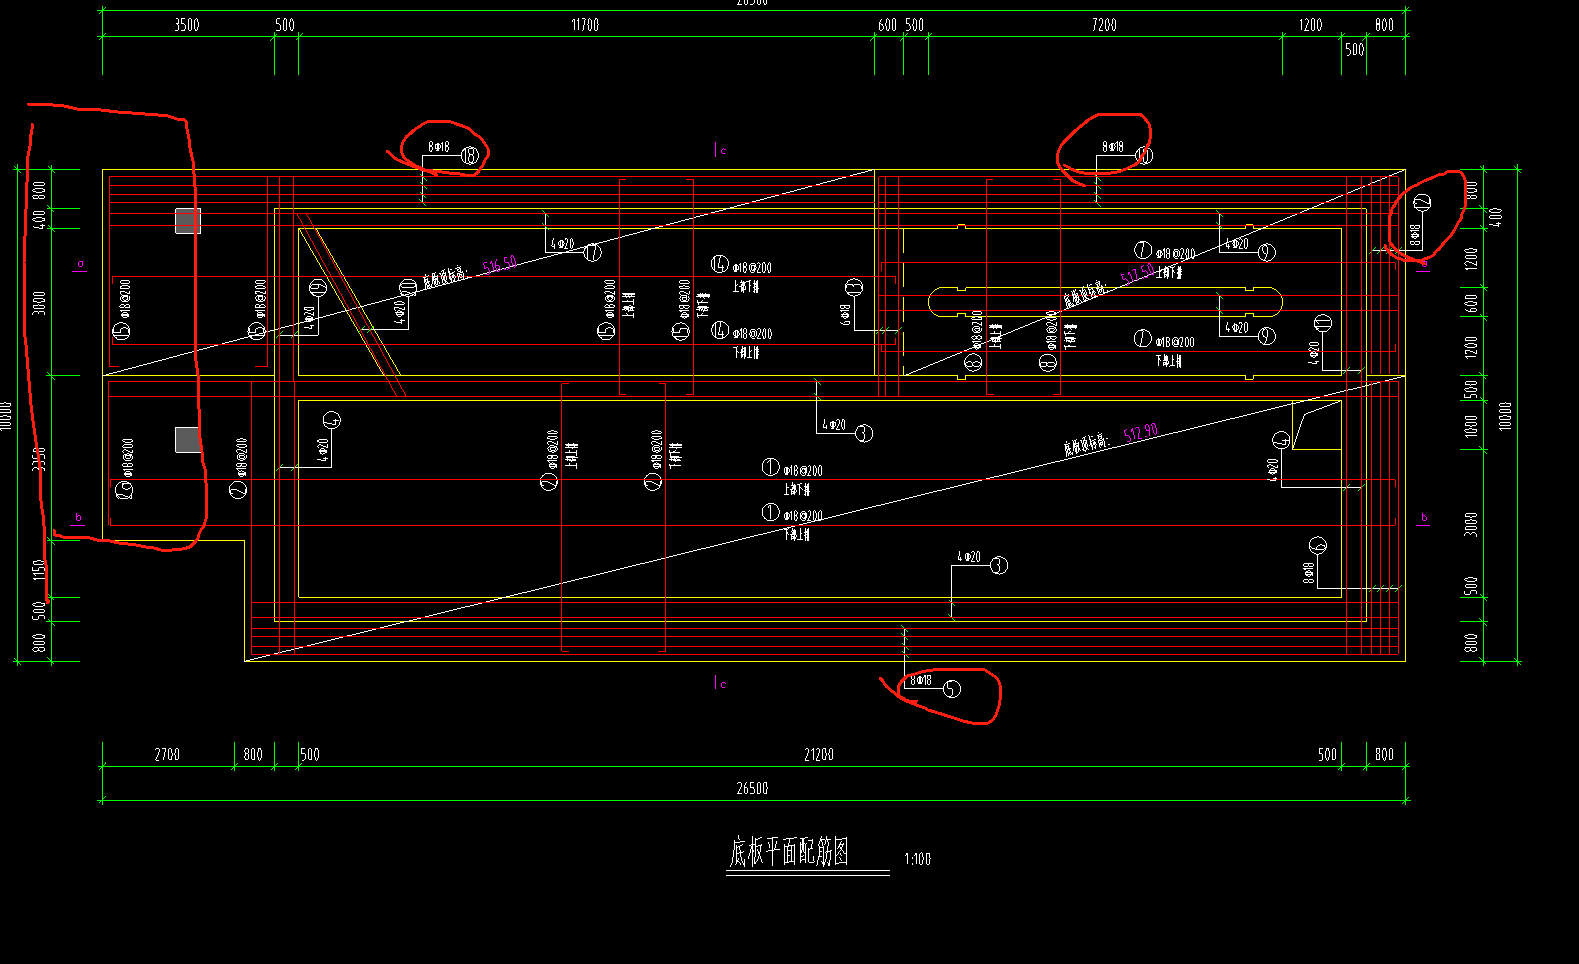
Task: Select the 3350 dimension text
Action: (39, 459)
